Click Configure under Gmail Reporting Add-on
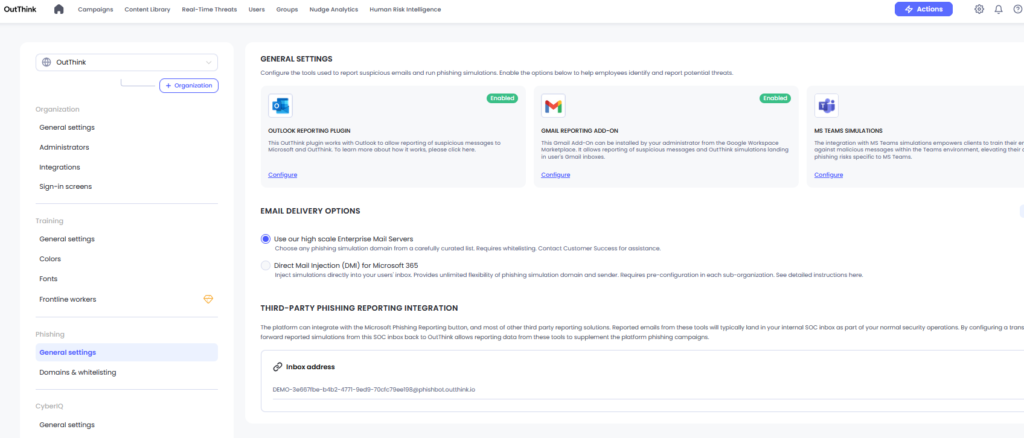Image resolution: width=1024 pixels, height=438 pixels. click(555, 175)
